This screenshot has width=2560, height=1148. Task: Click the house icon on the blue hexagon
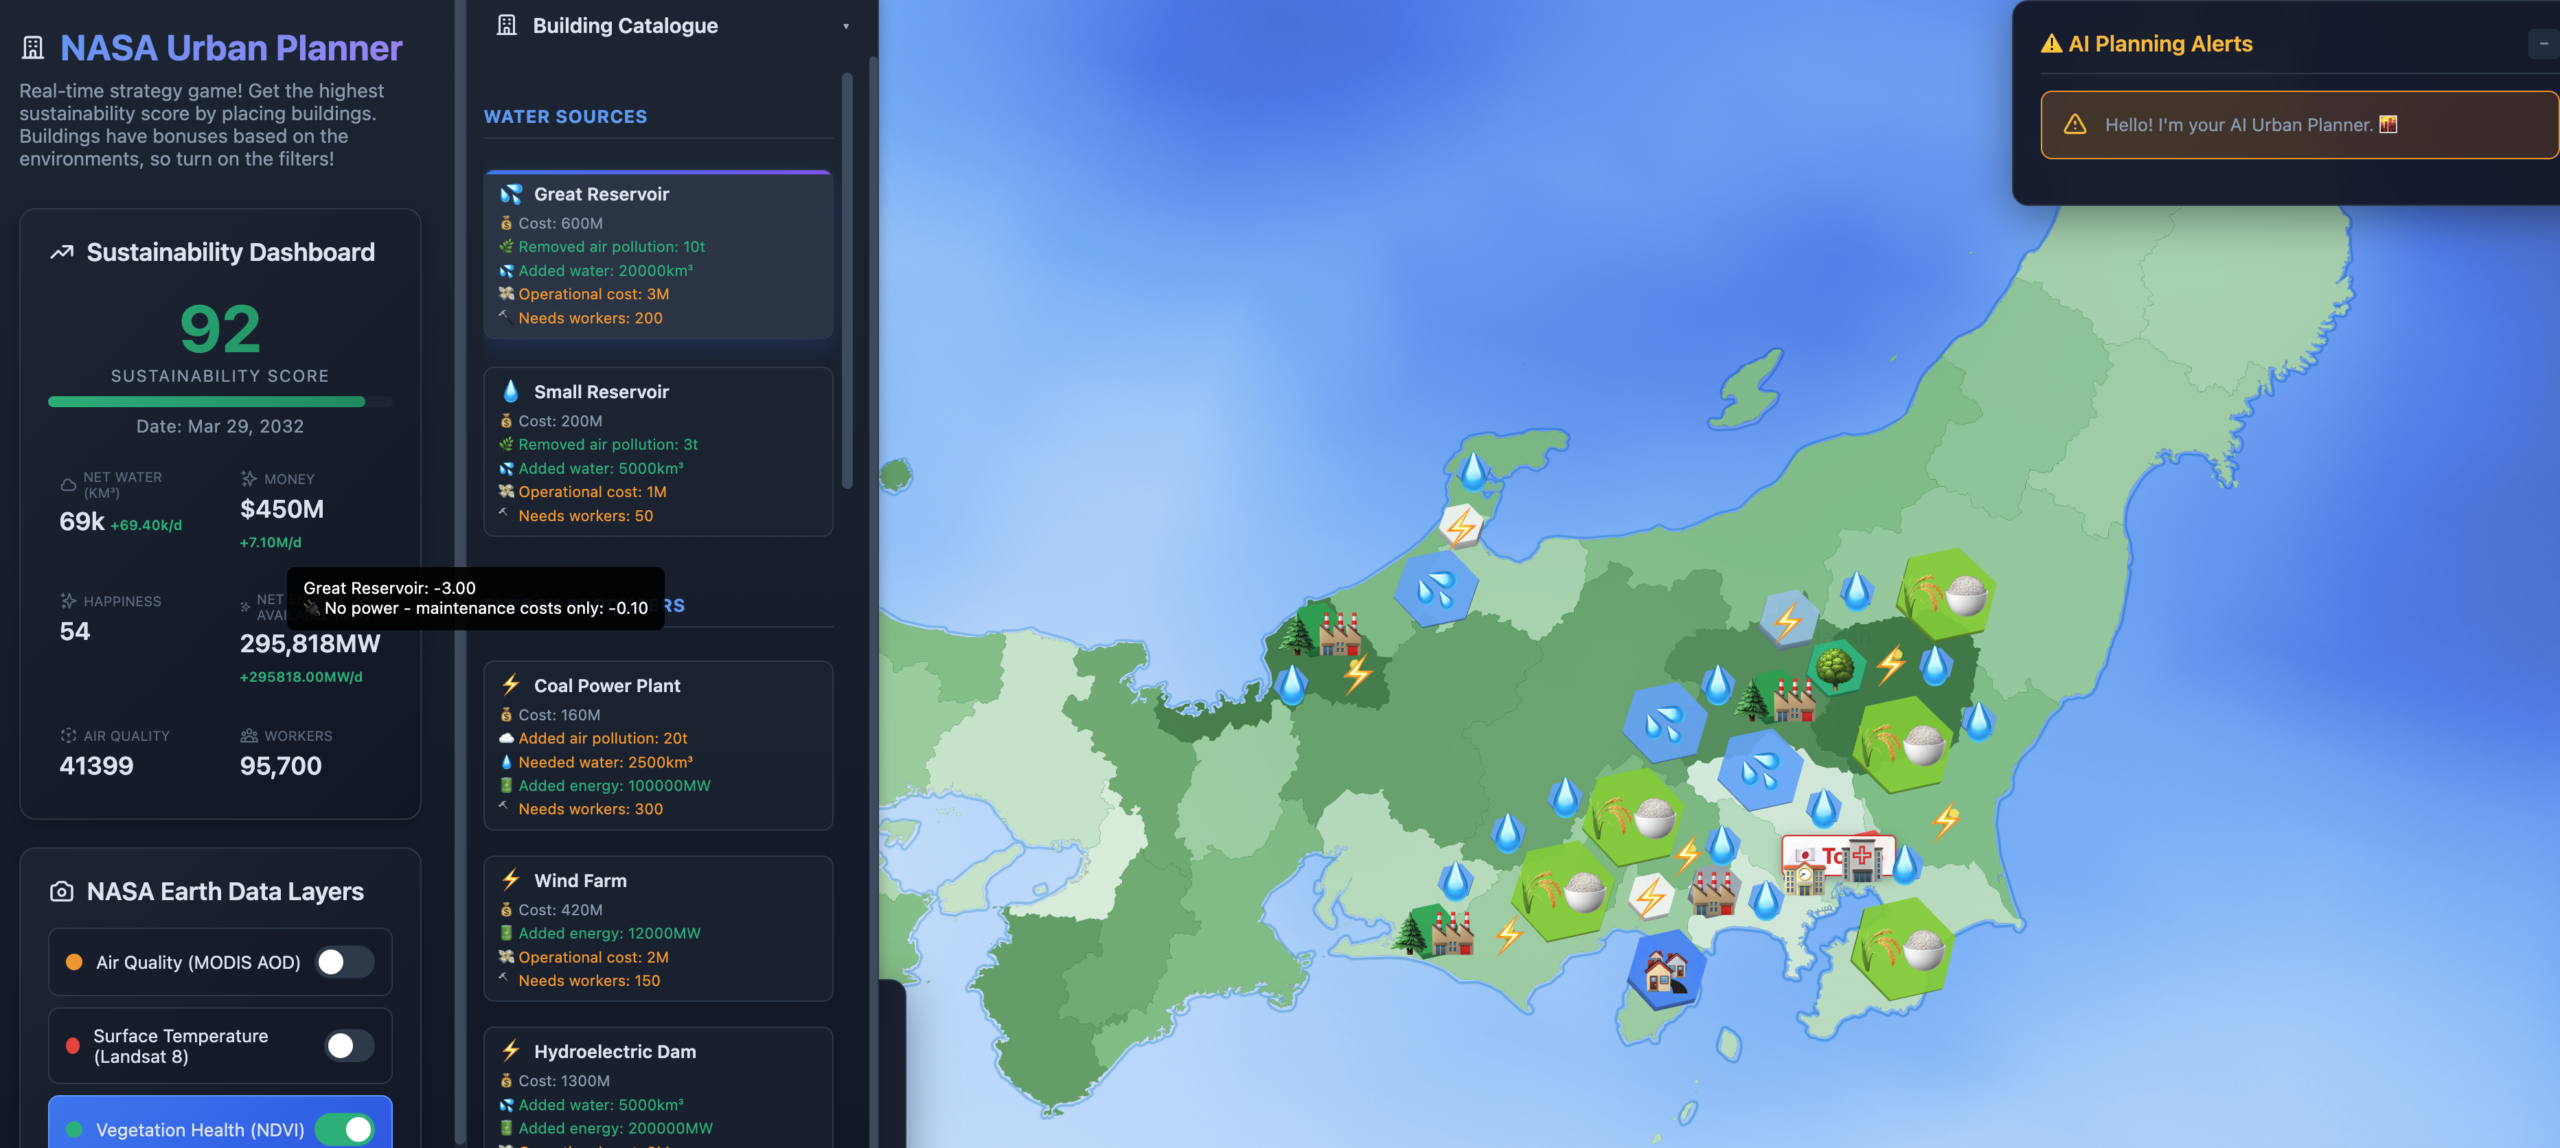tap(1665, 970)
